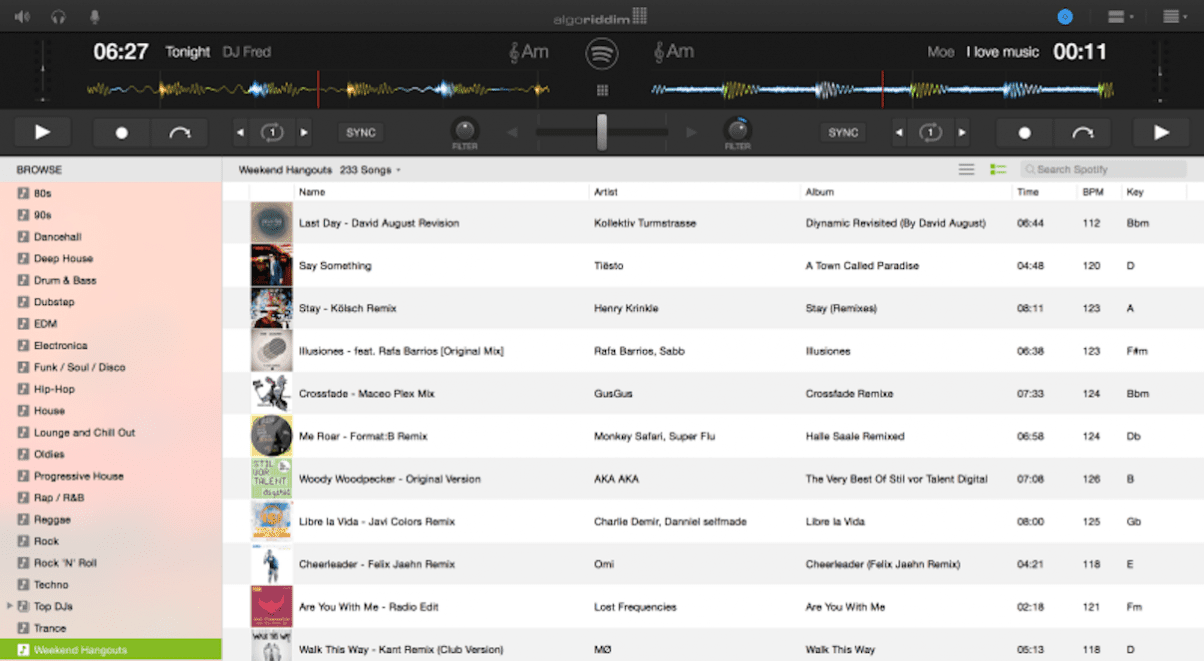Click the right deck FILTER knob

pyautogui.click(x=738, y=130)
